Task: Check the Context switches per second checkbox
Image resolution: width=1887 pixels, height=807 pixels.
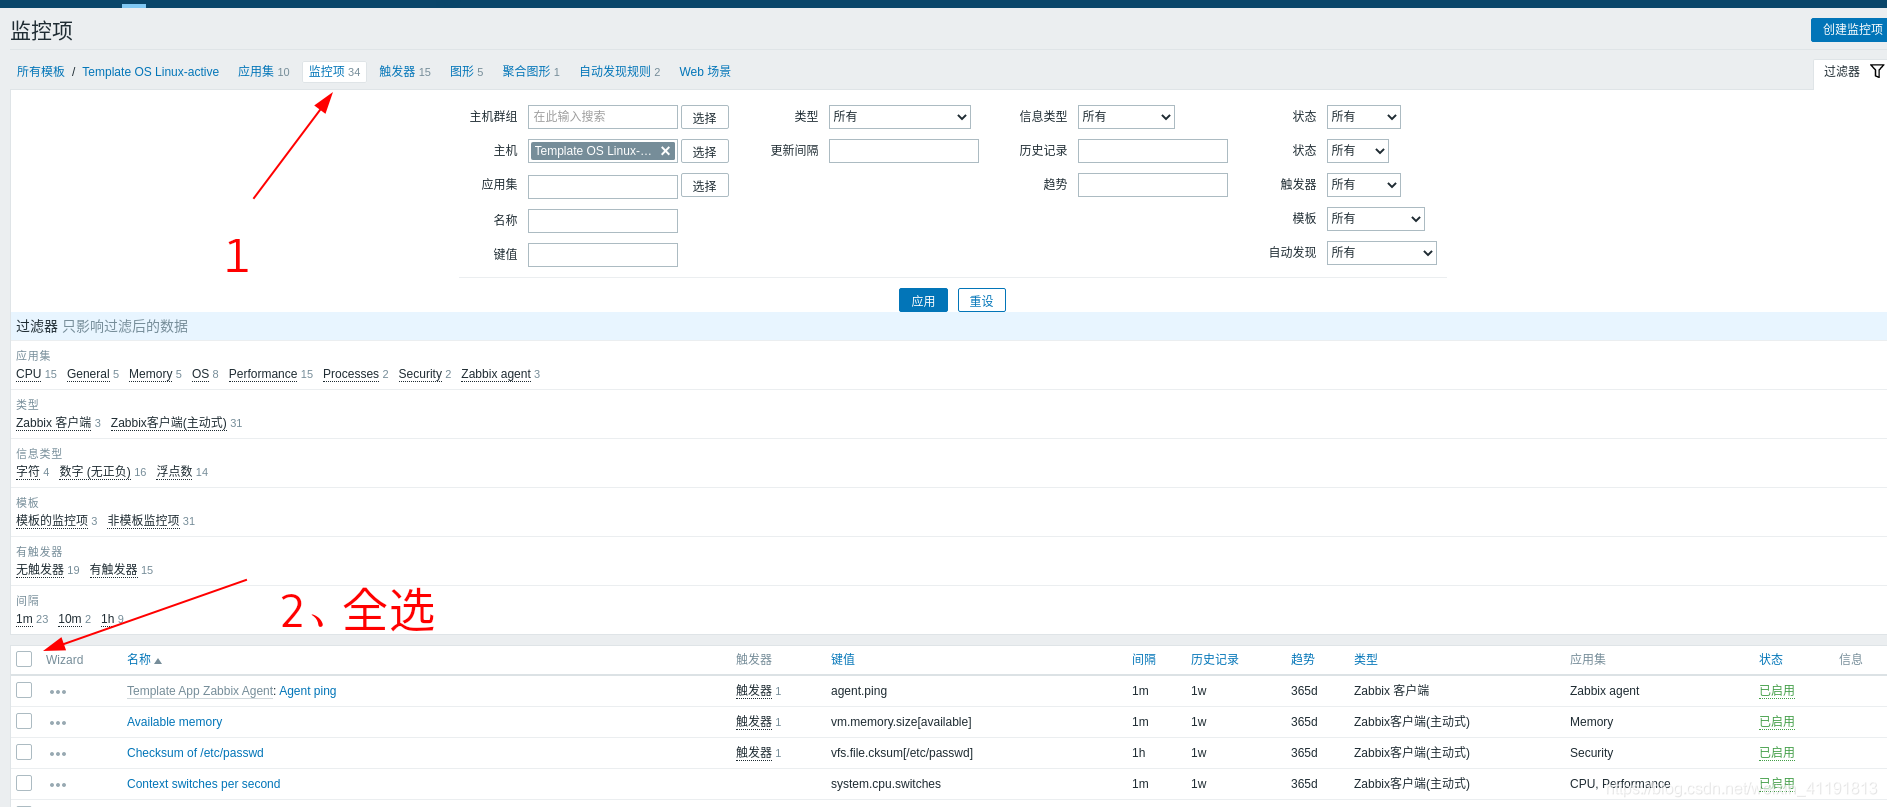Action: (24, 783)
